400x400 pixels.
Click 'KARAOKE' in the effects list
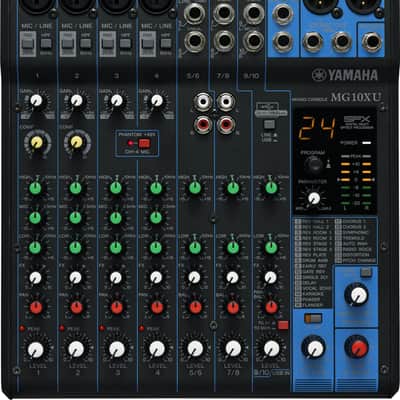(x=313, y=294)
